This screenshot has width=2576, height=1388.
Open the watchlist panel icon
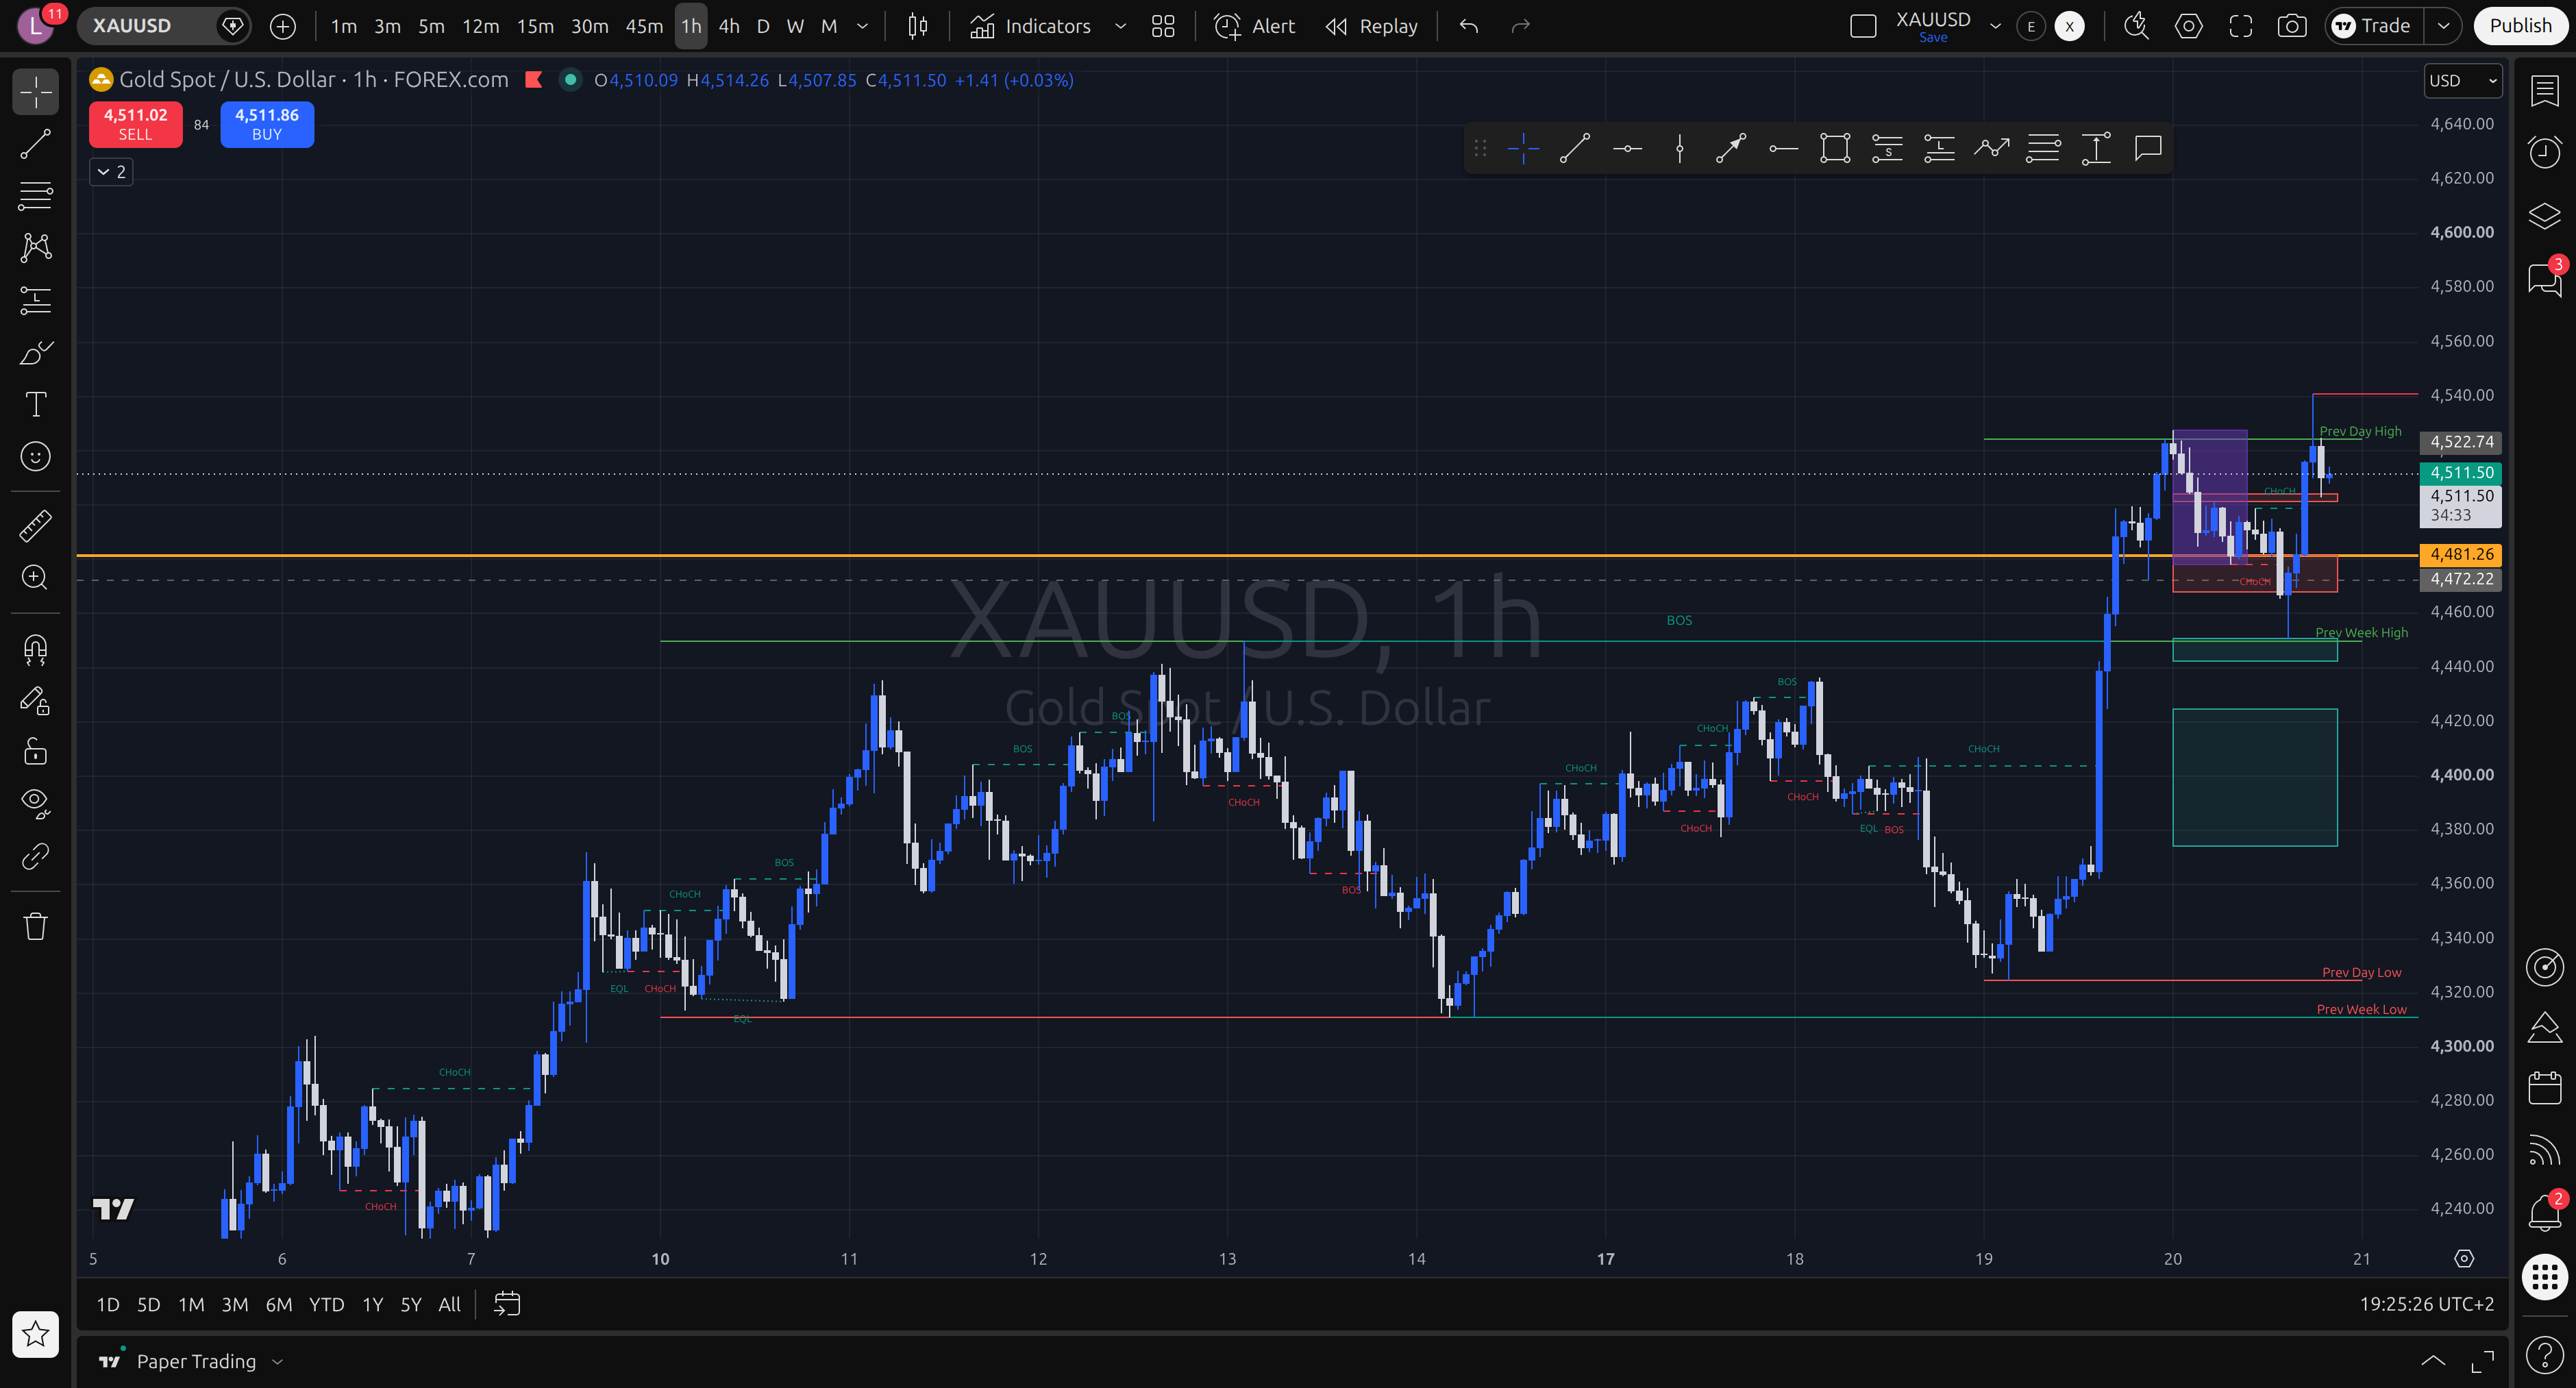coord(2545,91)
